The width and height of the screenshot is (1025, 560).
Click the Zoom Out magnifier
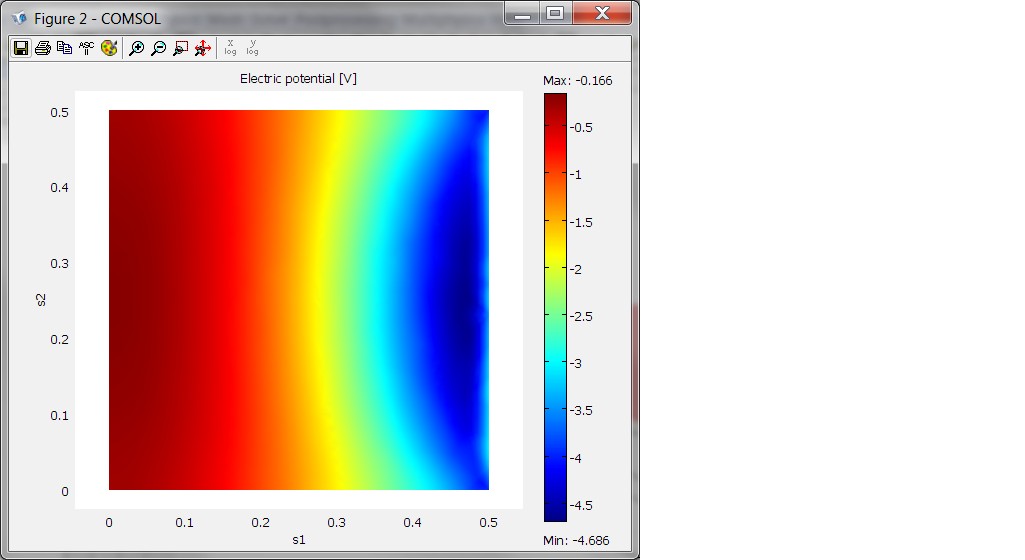(x=158, y=48)
